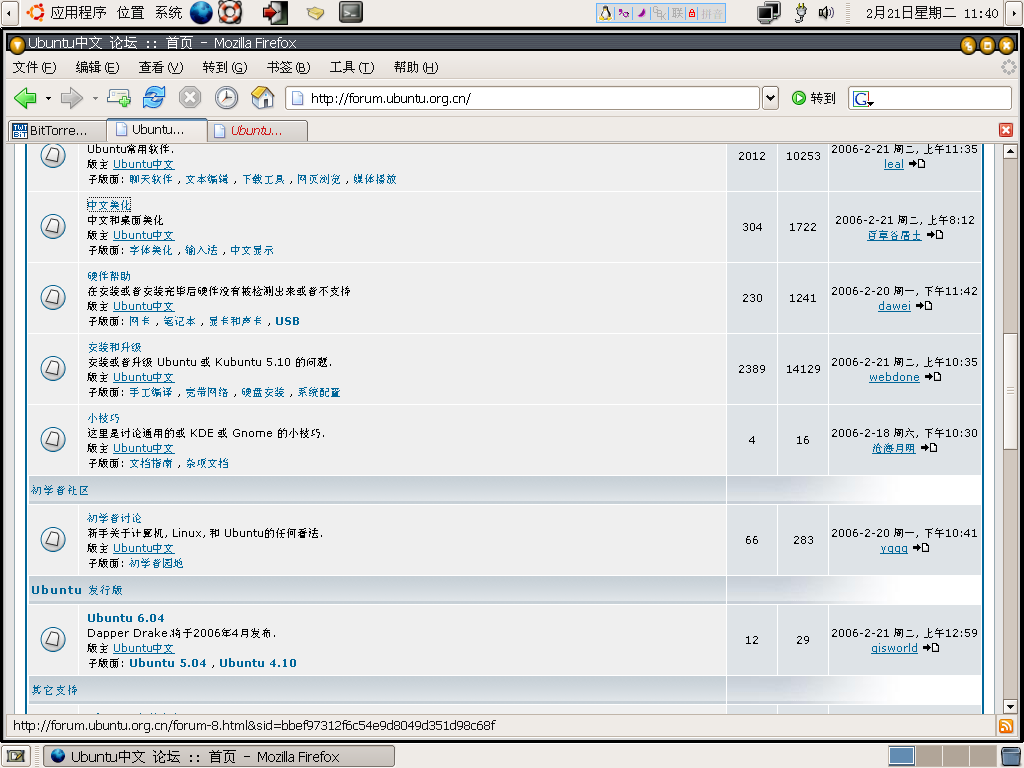Switch to the red Ubuntu... tab
The width and height of the screenshot is (1024, 768).
pos(257,131)
